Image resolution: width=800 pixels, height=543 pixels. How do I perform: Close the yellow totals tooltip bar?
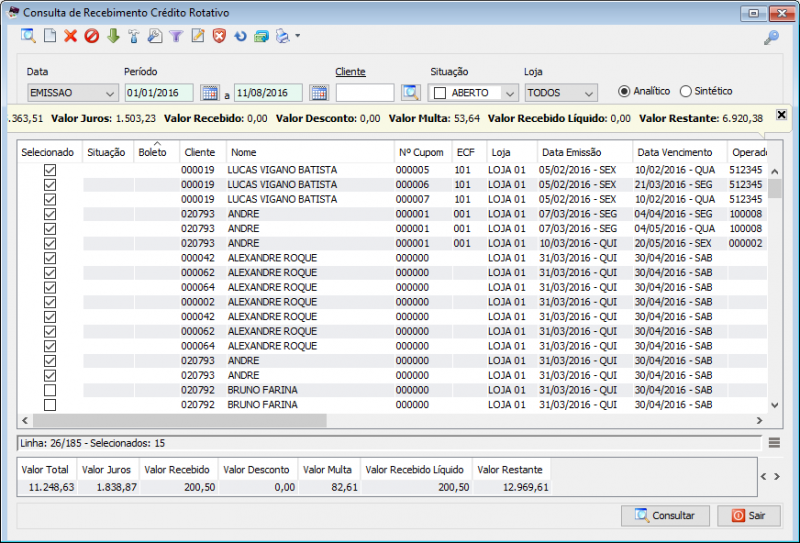(x=781, y=114)
